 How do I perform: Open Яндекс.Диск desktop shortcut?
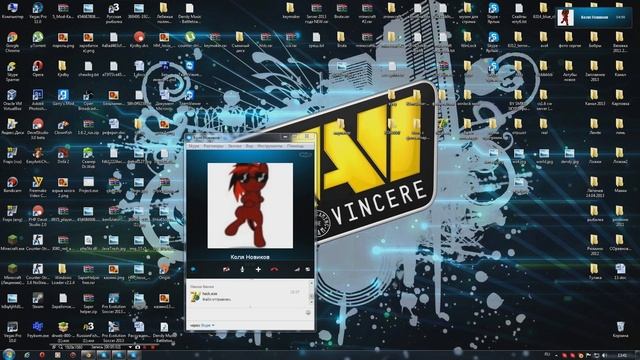[12, 127]
